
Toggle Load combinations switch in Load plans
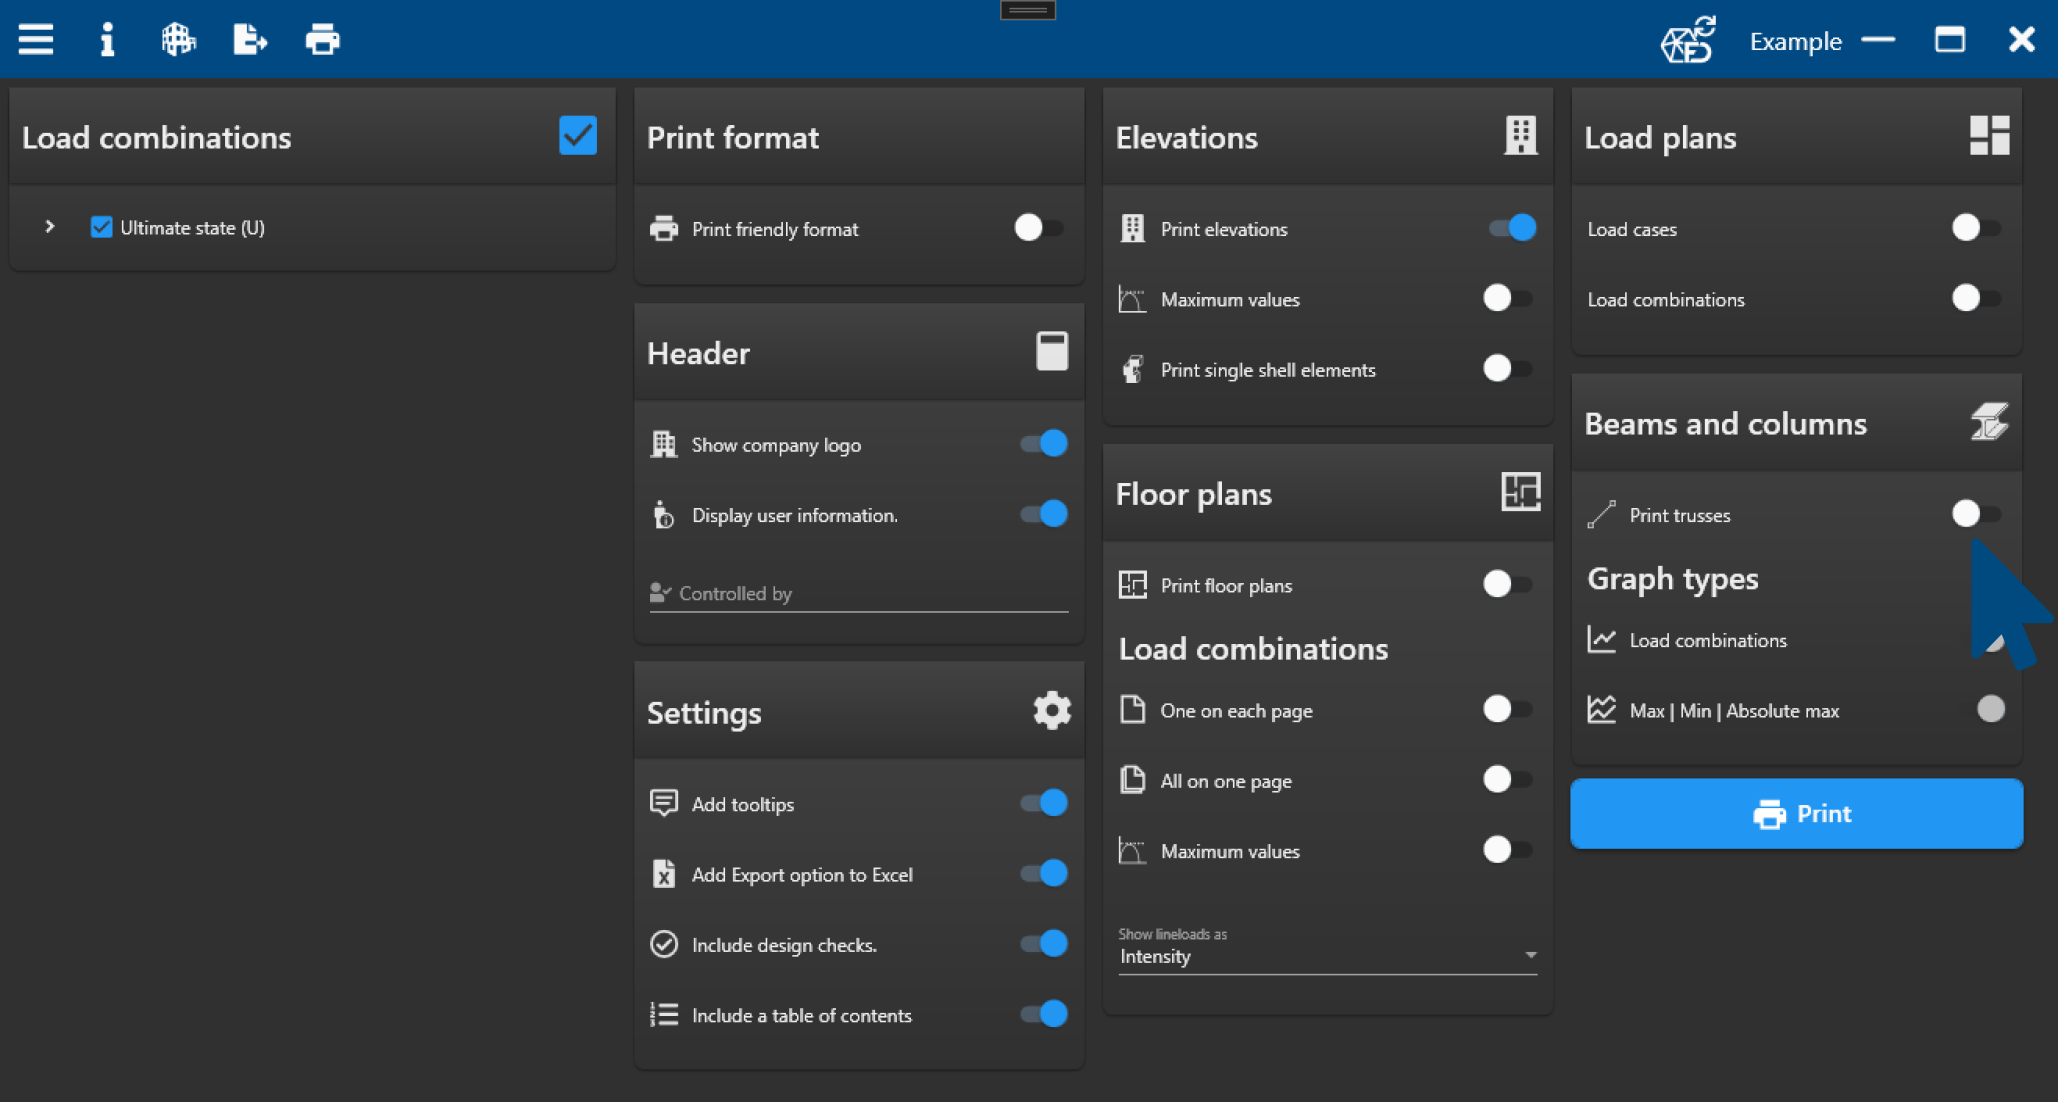point(1976,298)
